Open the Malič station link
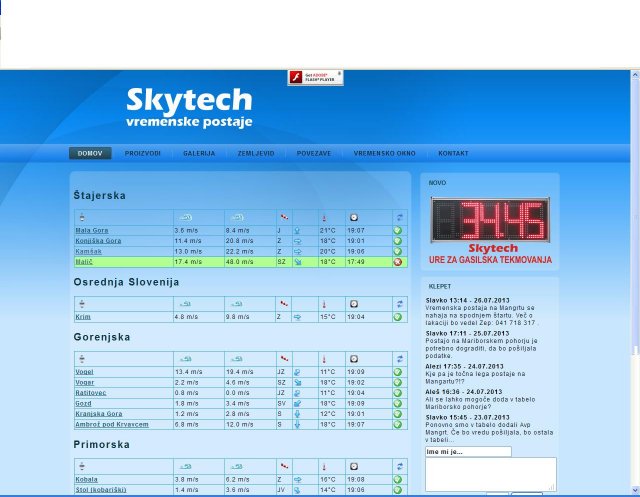640x497 pixels. pyautogui.click(x=84, y=262)
